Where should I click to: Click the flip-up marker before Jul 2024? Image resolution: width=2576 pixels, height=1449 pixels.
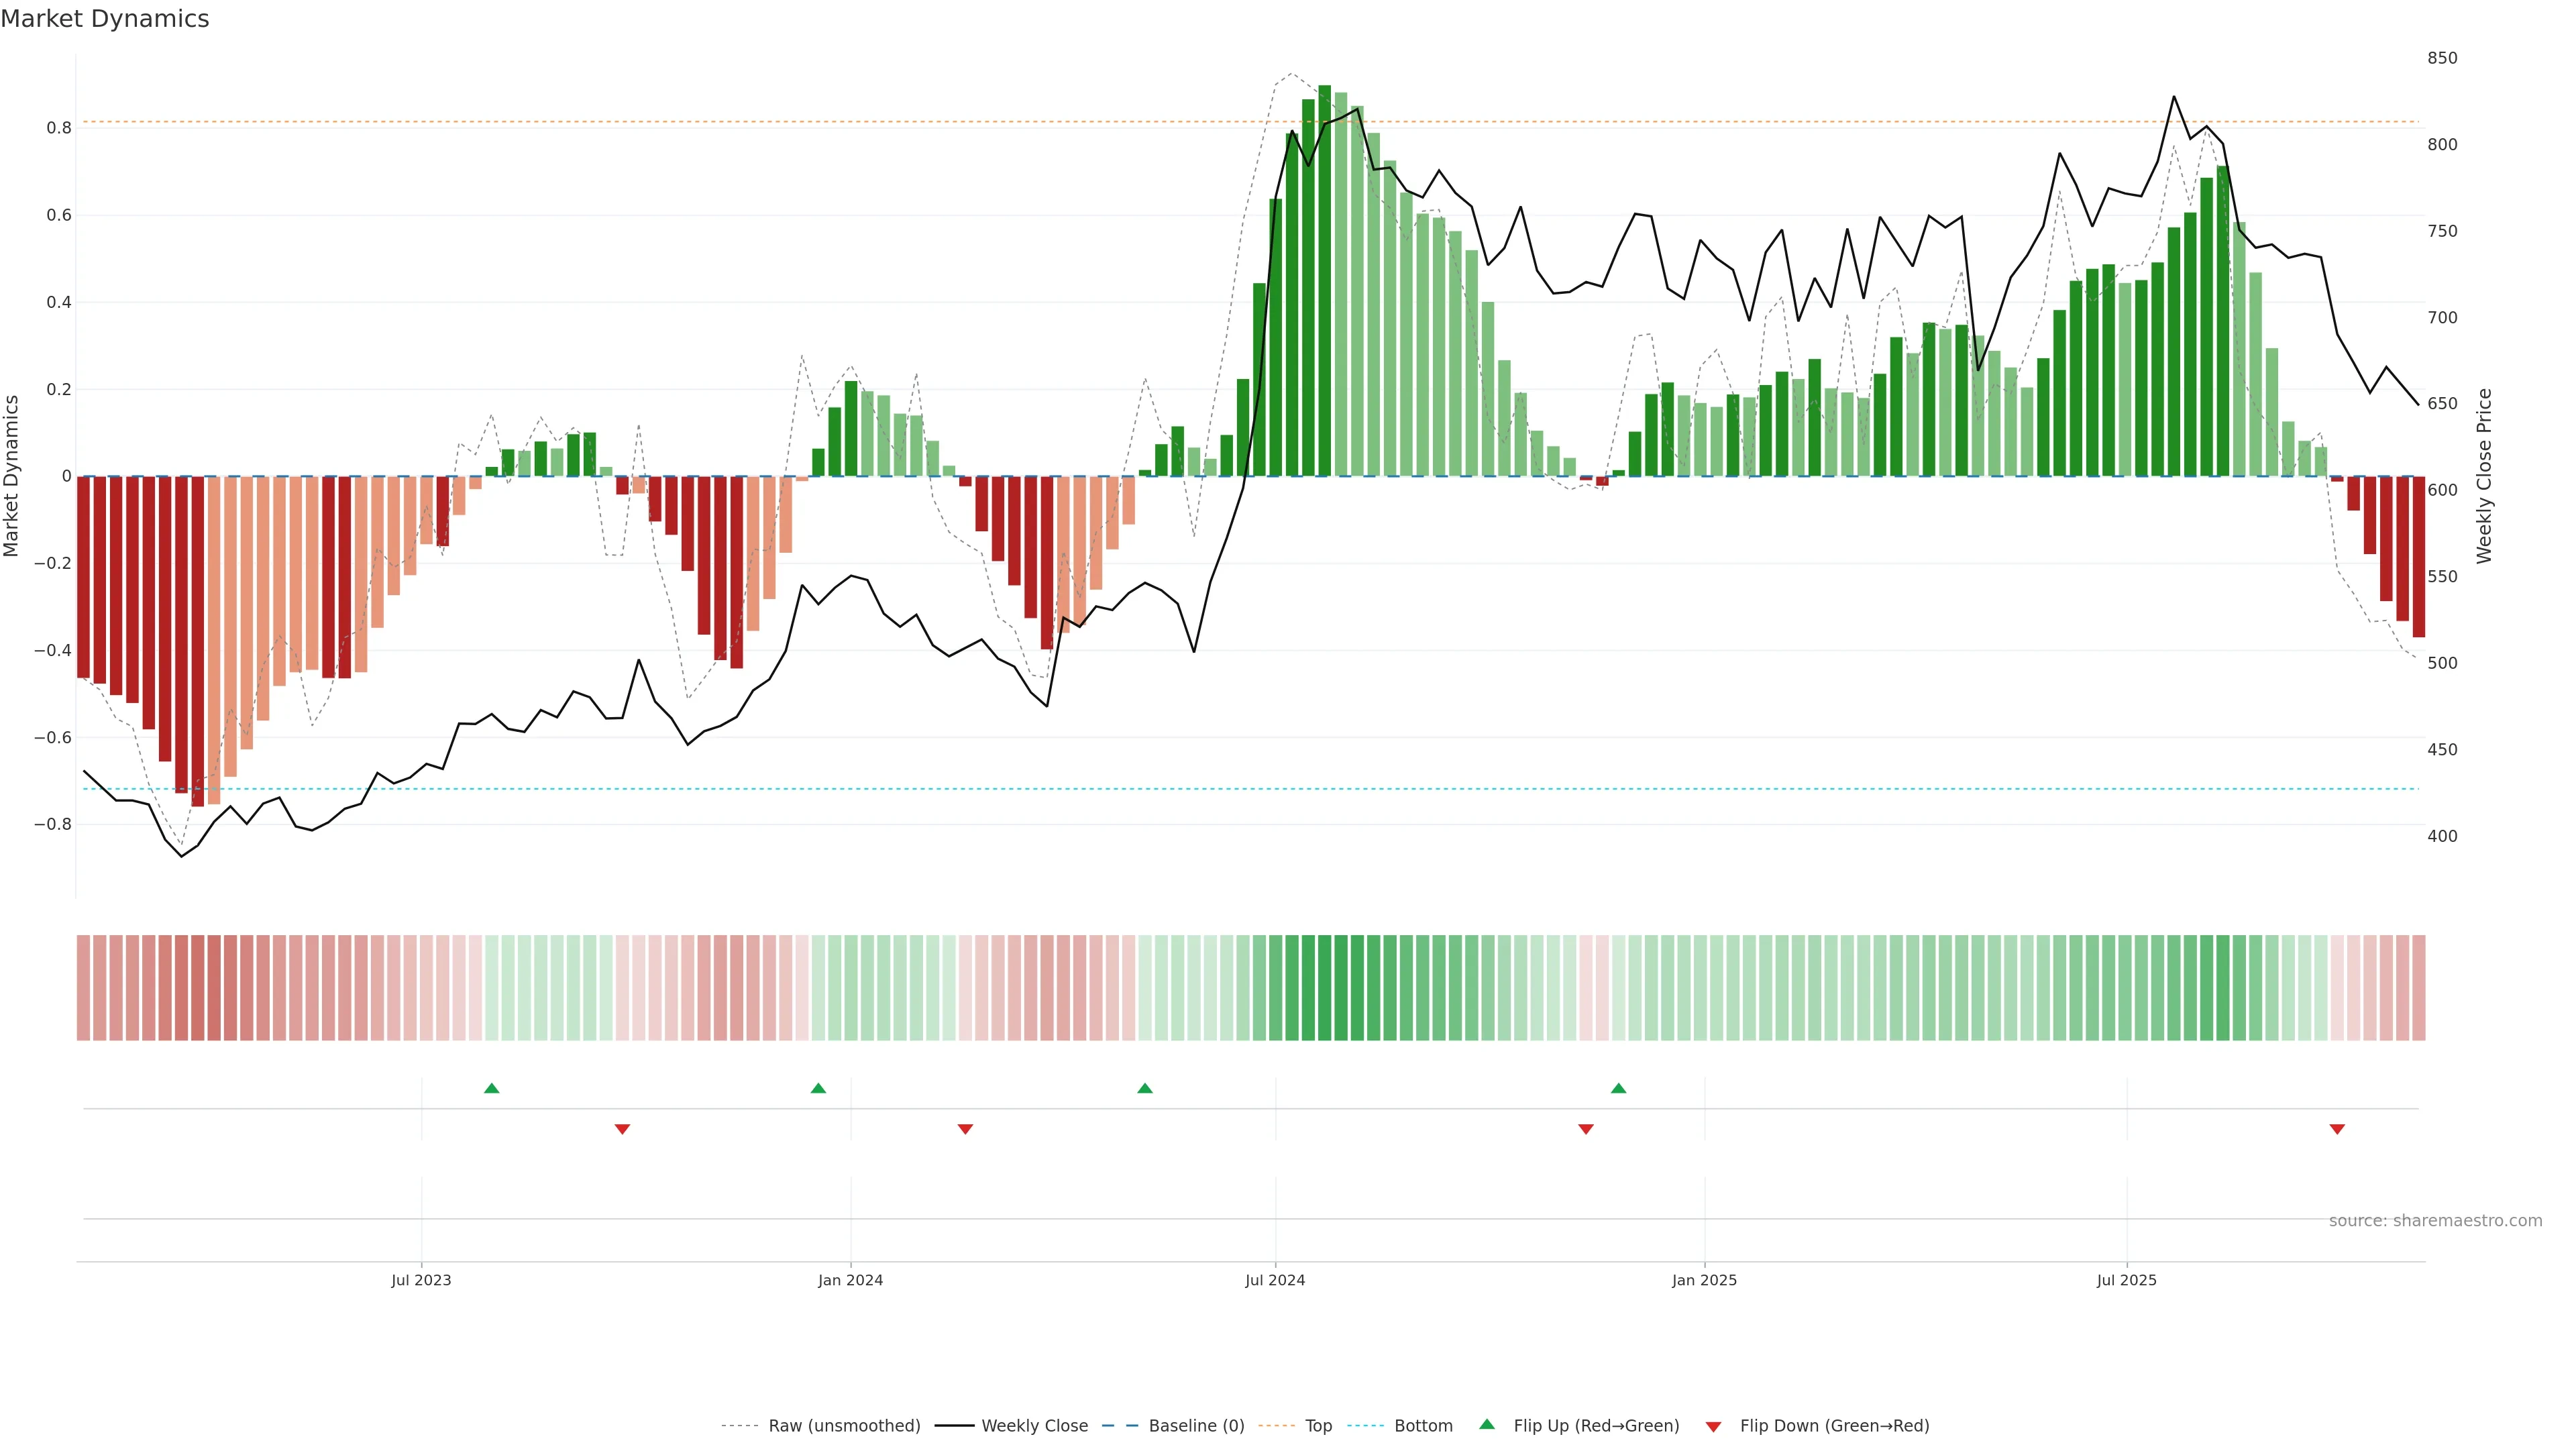coord(1145,1088)
